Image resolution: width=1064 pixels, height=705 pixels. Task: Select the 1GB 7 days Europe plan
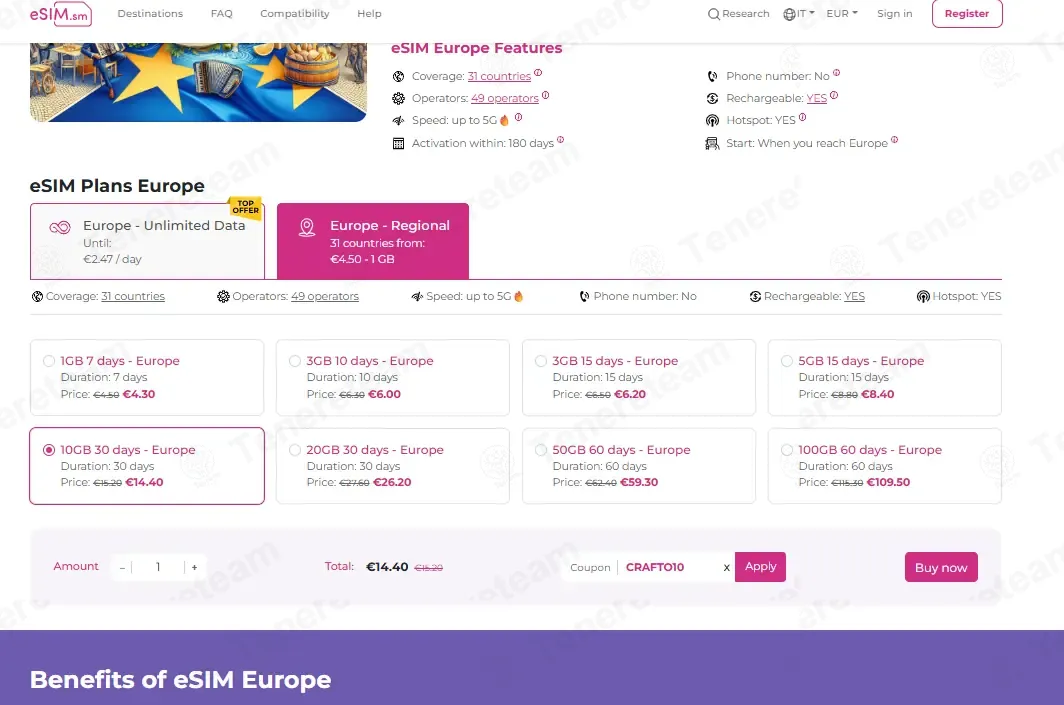pyautogui.click(x=49, y=361)
